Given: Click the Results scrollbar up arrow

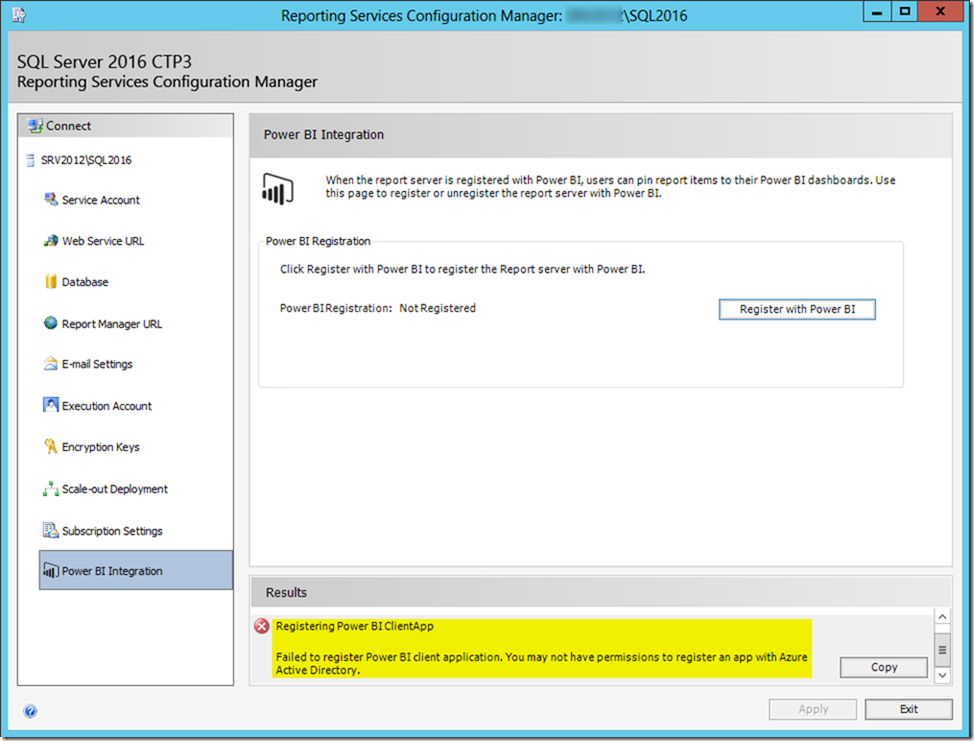Looking at the screenshot, I should (x=942, y=617).
